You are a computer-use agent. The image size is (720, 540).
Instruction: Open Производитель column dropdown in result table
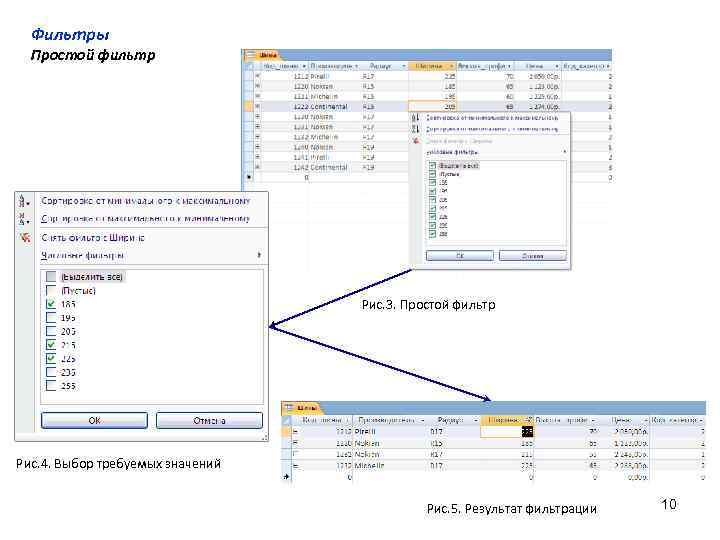pyautogui.click(x=422, y=420)
